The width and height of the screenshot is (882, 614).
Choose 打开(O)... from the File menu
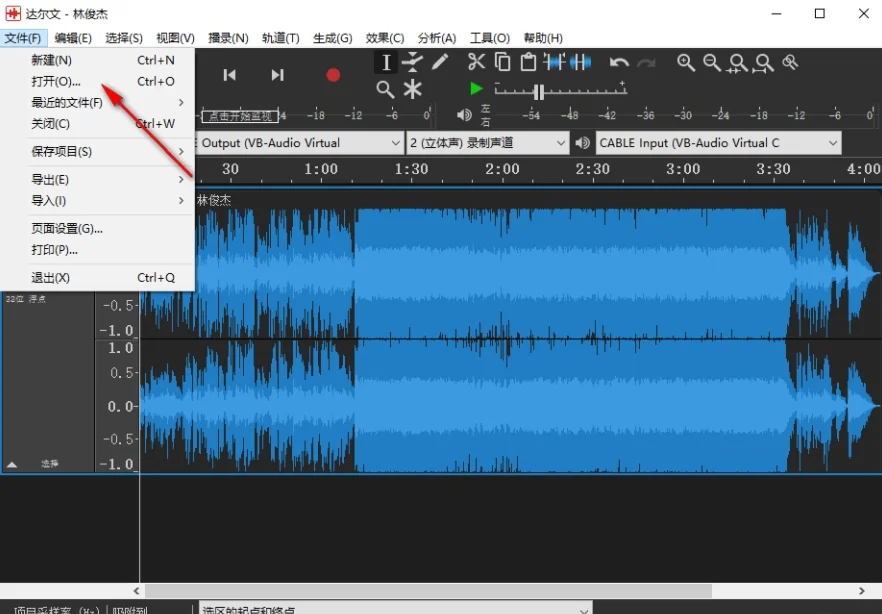(x=98, y=82)
